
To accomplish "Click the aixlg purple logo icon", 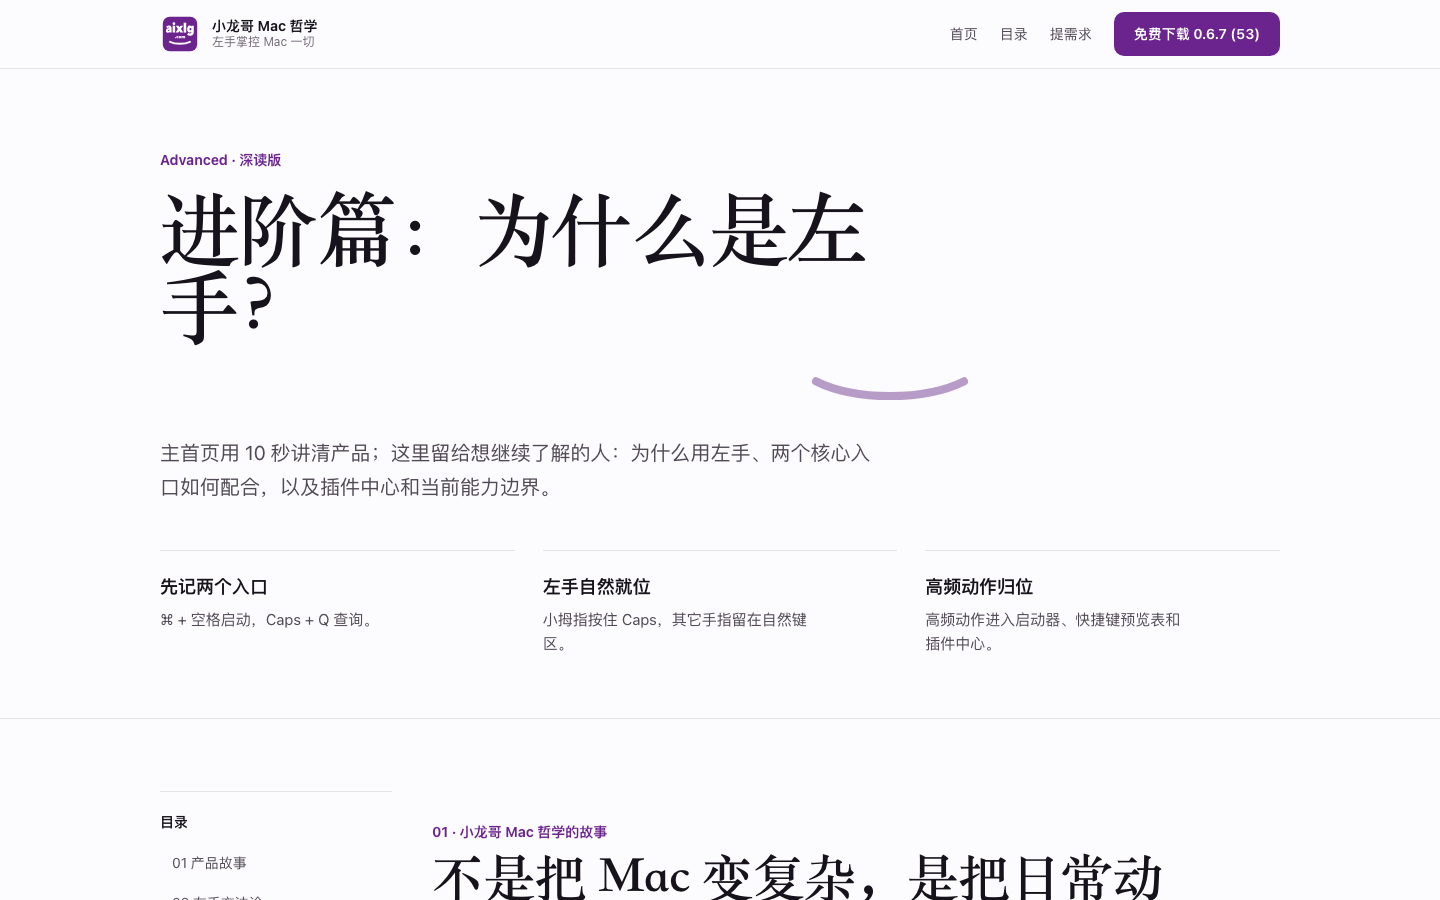I will click(180, 34).
